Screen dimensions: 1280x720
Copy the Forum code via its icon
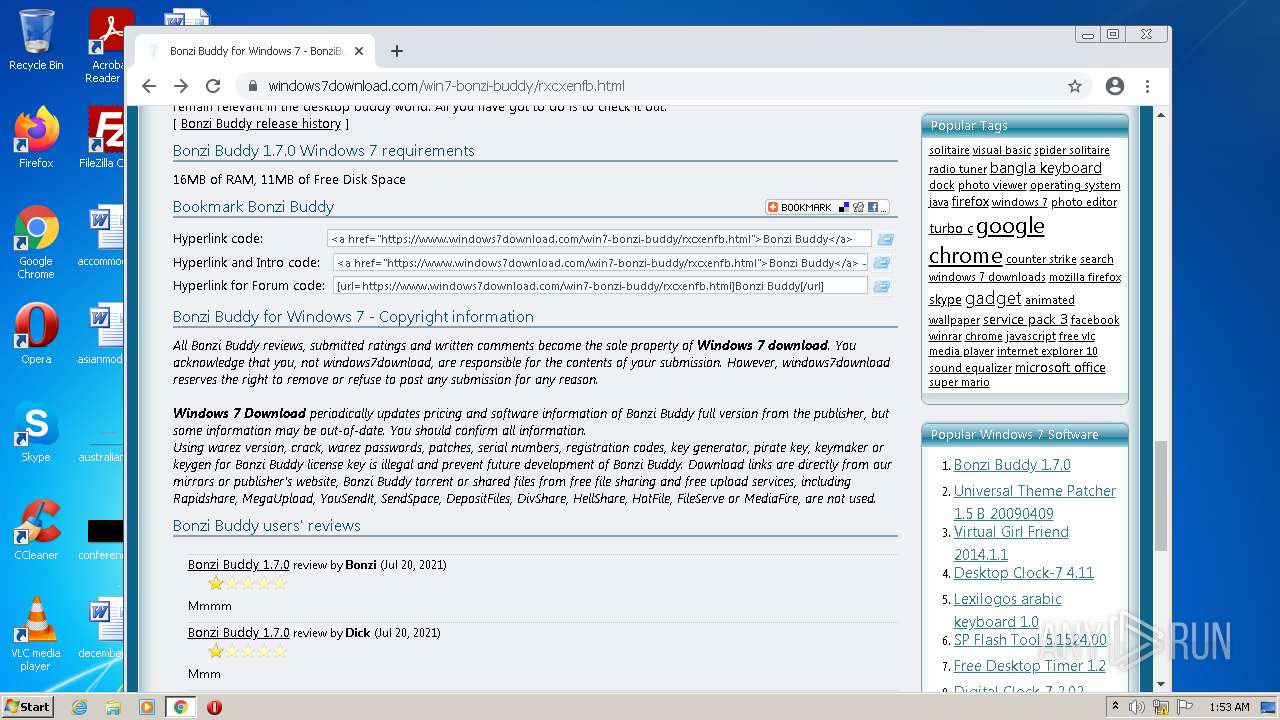point(881,286)
